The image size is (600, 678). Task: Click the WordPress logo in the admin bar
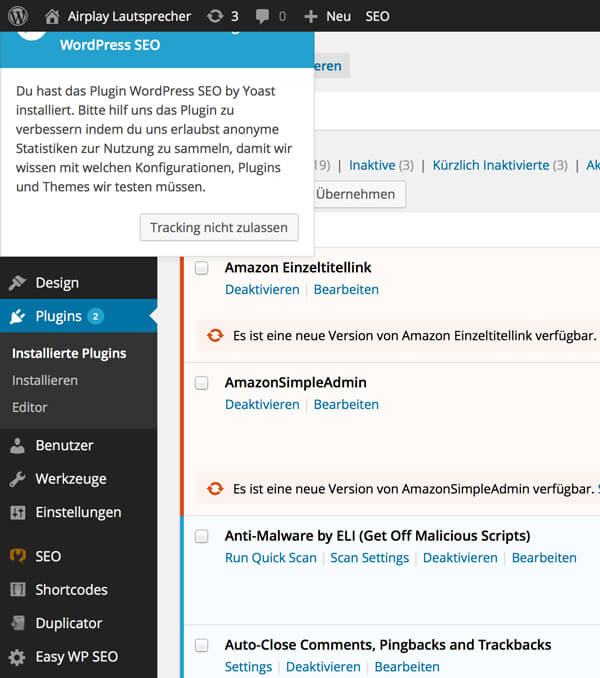pyautogui.click(x=18, y=16)
